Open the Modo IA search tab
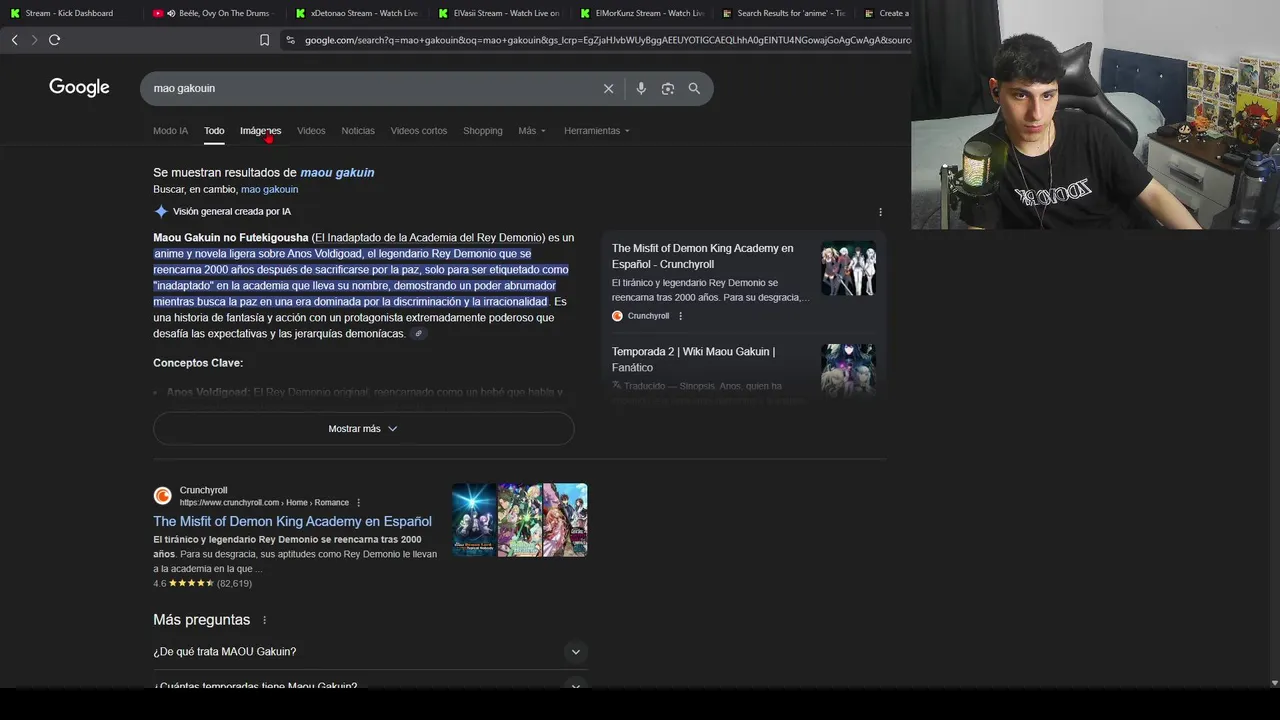The height and width of the screenshot is (720, 1280). (170, 131)
